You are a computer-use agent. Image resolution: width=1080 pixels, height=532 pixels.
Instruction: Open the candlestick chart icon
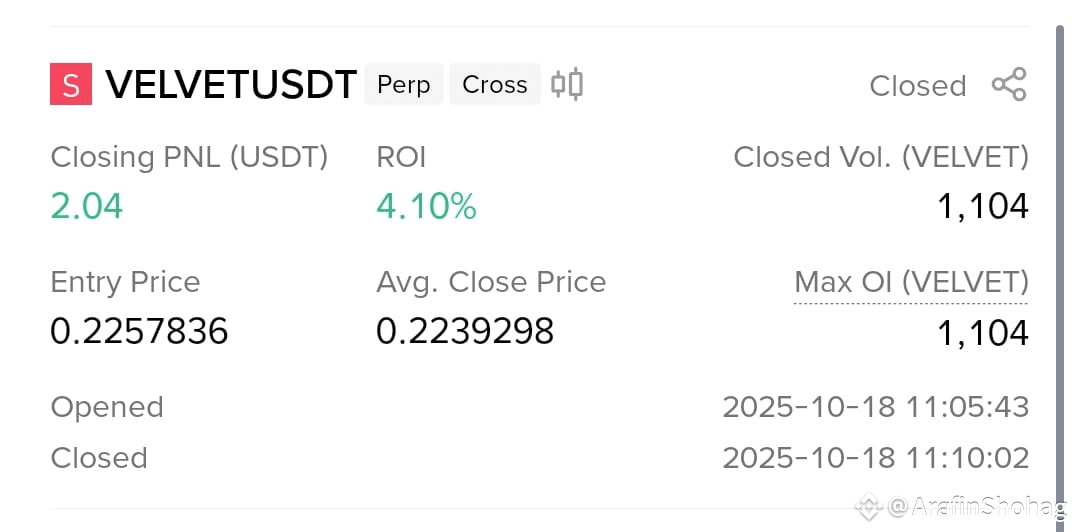pos(567,85)
